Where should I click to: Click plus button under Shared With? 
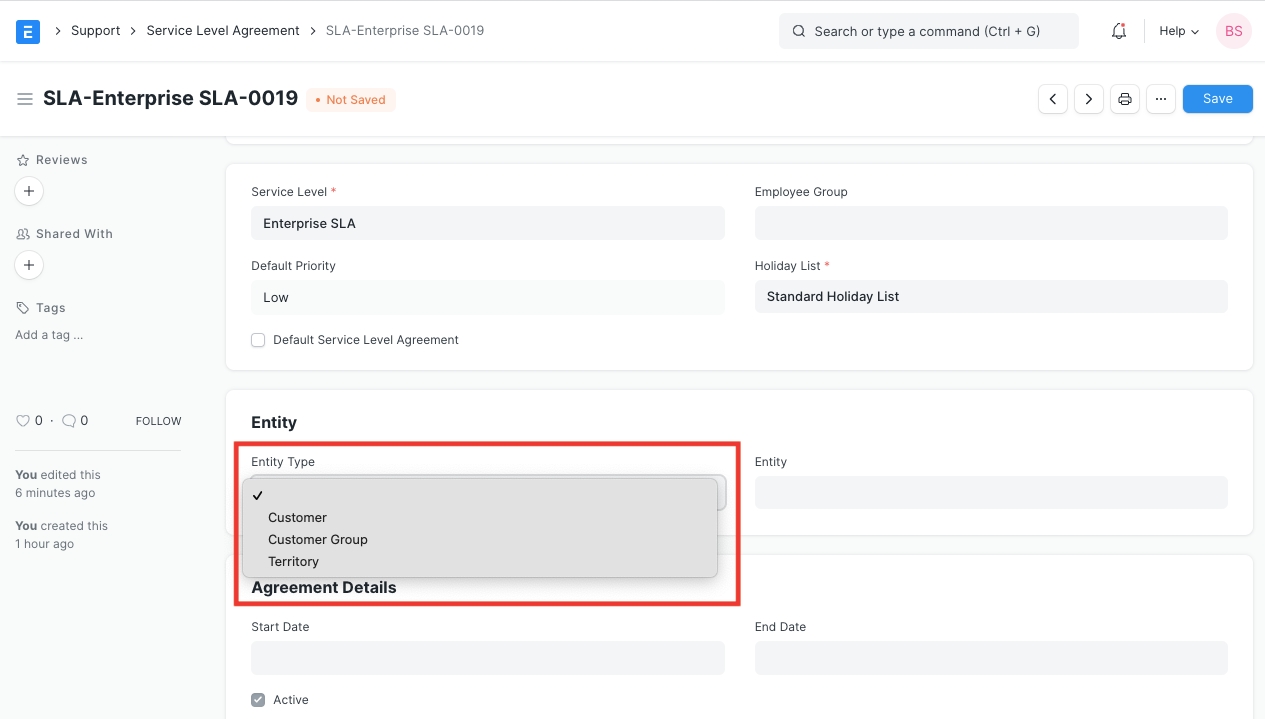click(29, 265)
